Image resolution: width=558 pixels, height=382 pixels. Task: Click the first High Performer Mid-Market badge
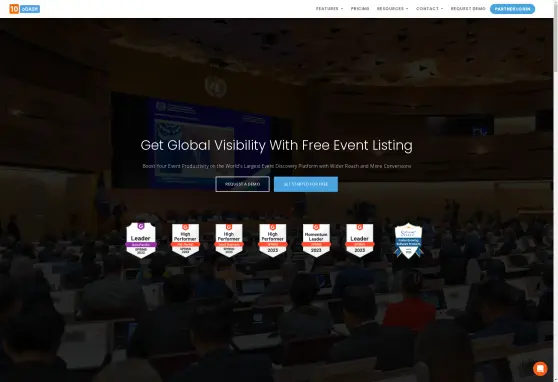pos(185,240)
